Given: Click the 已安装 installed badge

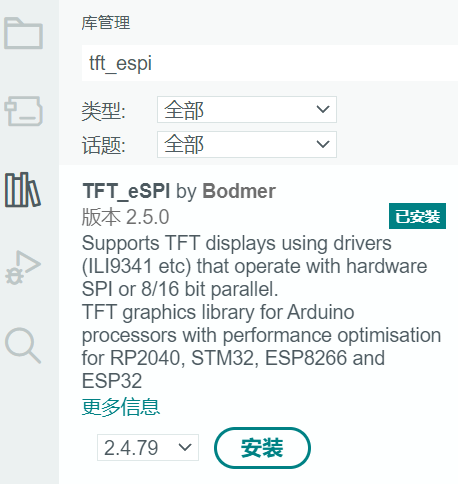Looking at the screenshot, I should click(x=417, y=216).
